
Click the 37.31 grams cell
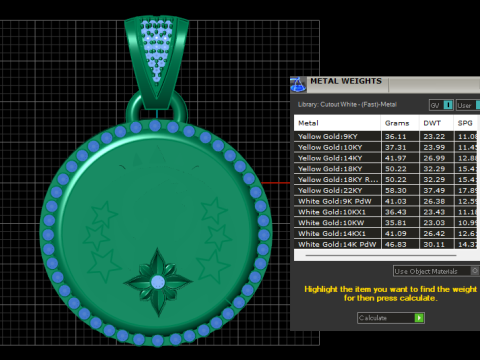click(x=400, y=147)
